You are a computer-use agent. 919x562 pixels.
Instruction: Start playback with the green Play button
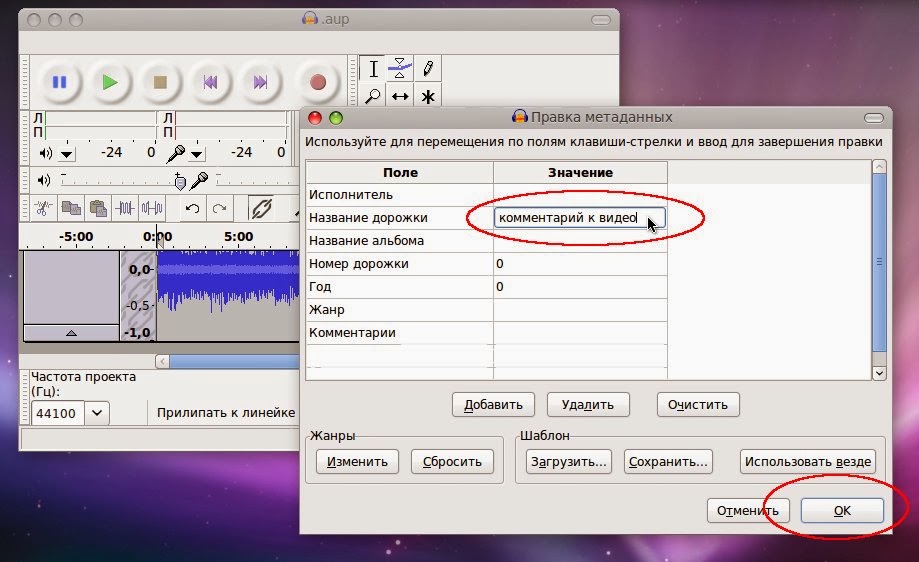[x=110, y=82]
